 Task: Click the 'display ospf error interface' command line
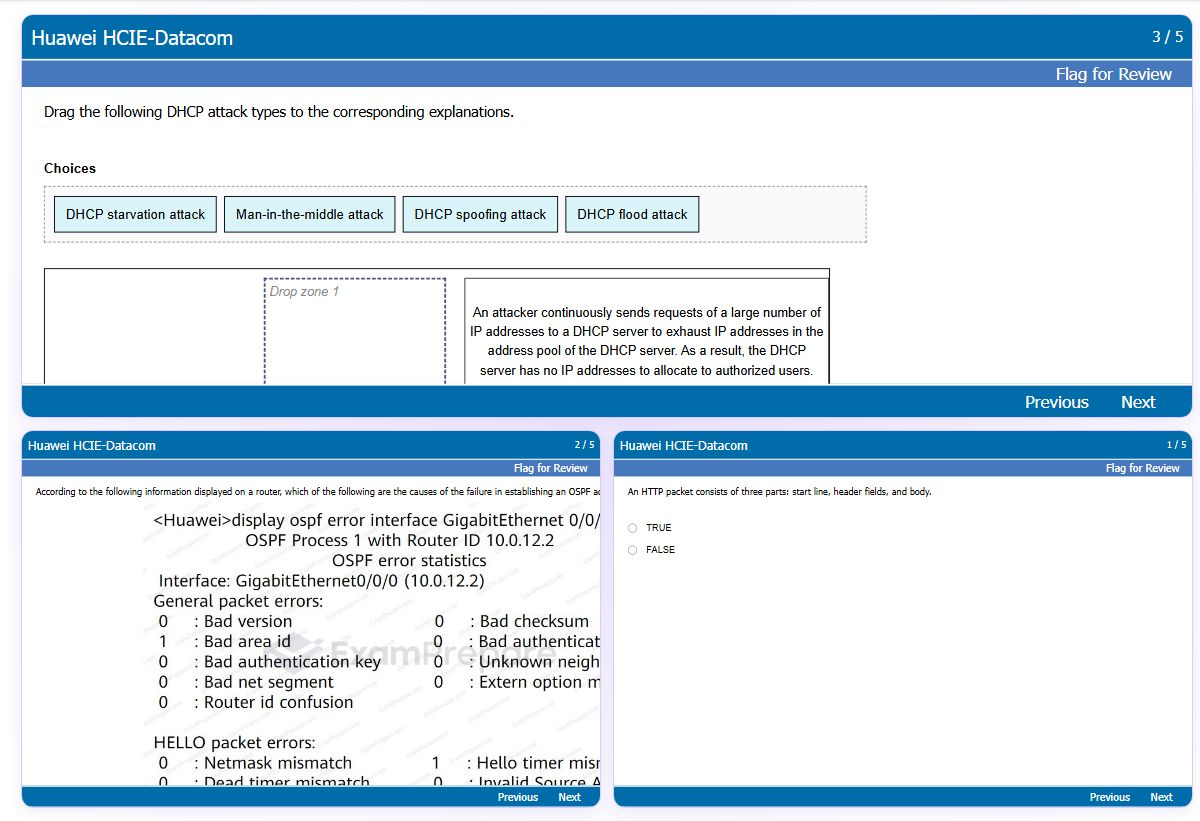tap(376, 520)
